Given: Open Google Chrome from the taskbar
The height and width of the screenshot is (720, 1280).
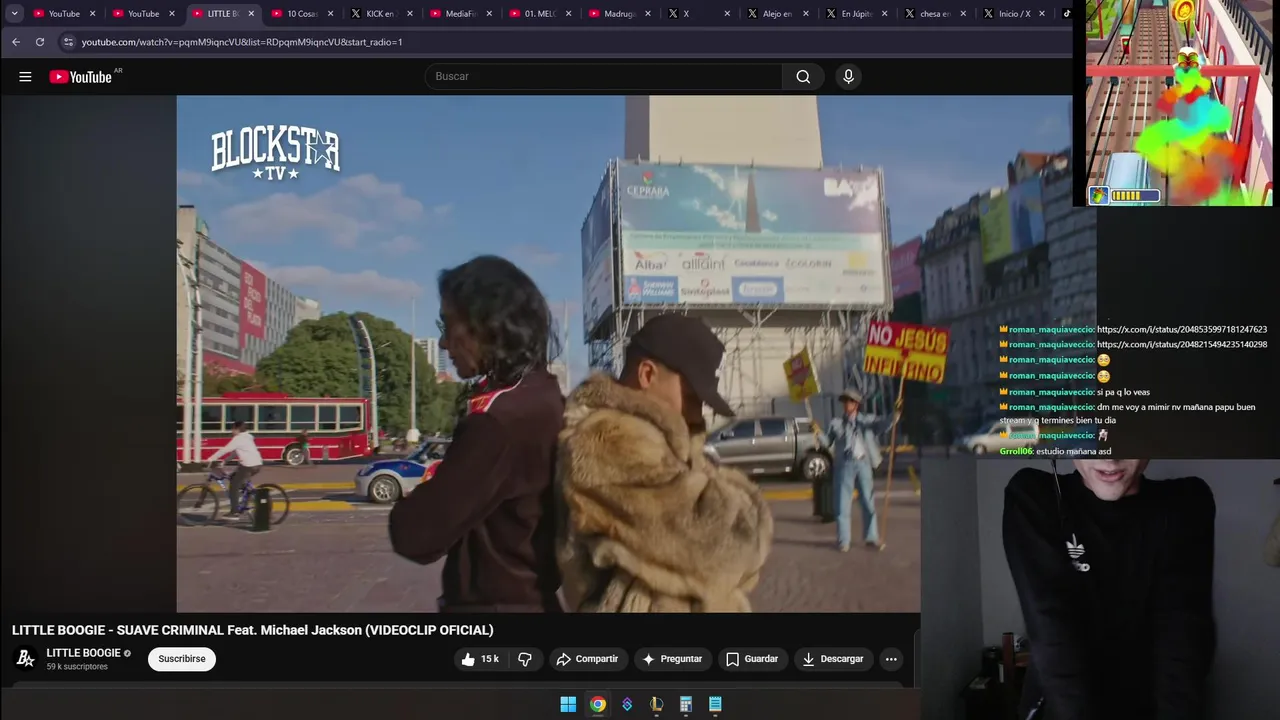Looking at the screenshot, I should tap(597, 704).
